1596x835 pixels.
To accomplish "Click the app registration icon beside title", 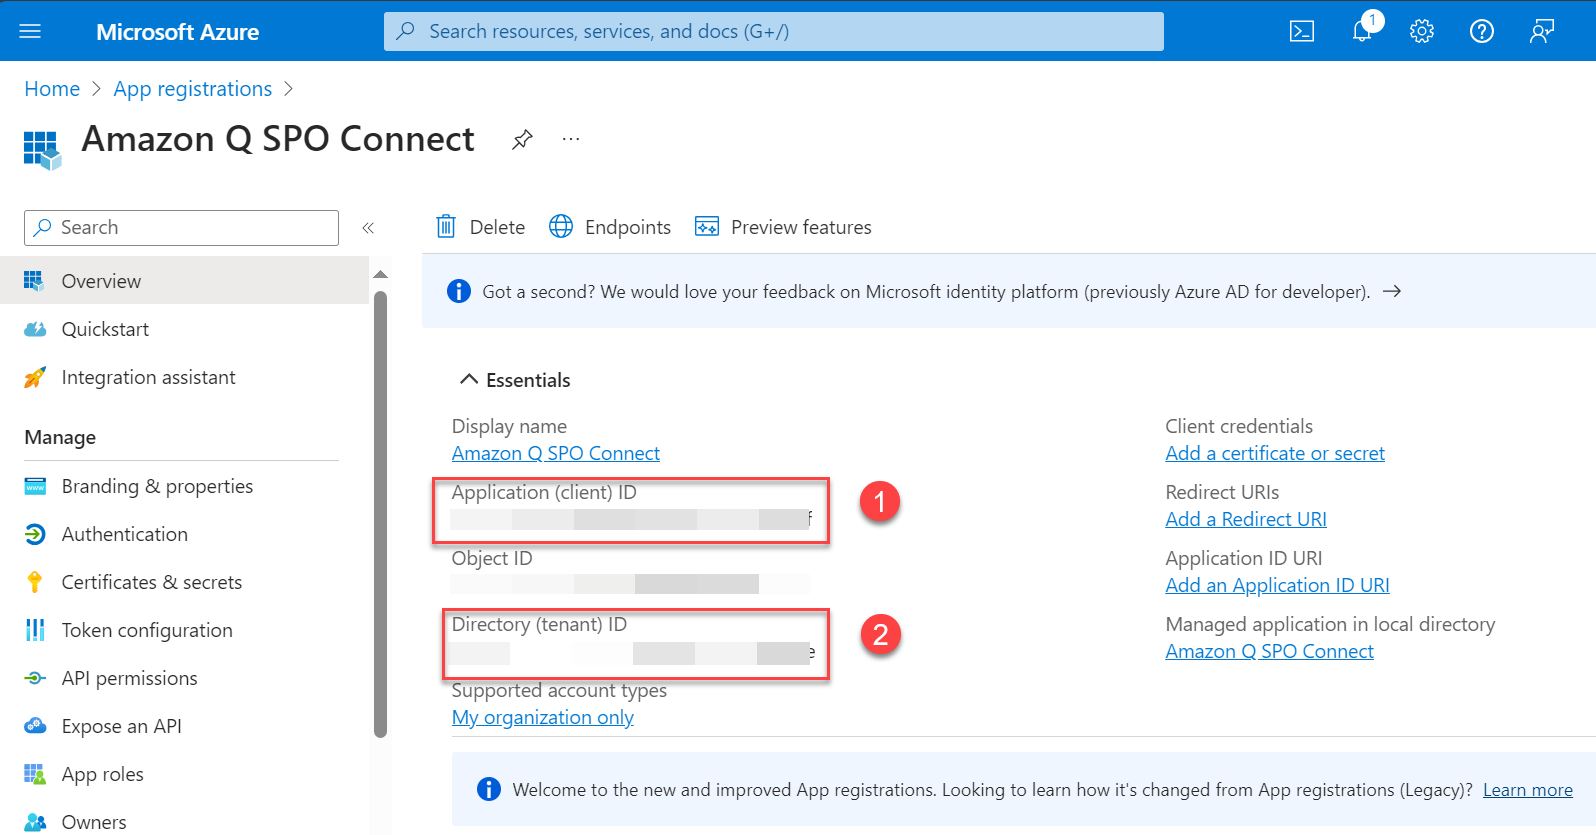I will pos(42,150).
